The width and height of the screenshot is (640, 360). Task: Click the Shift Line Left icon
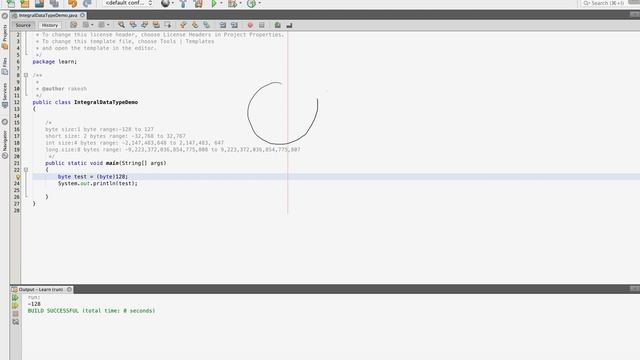pos(223,25)
